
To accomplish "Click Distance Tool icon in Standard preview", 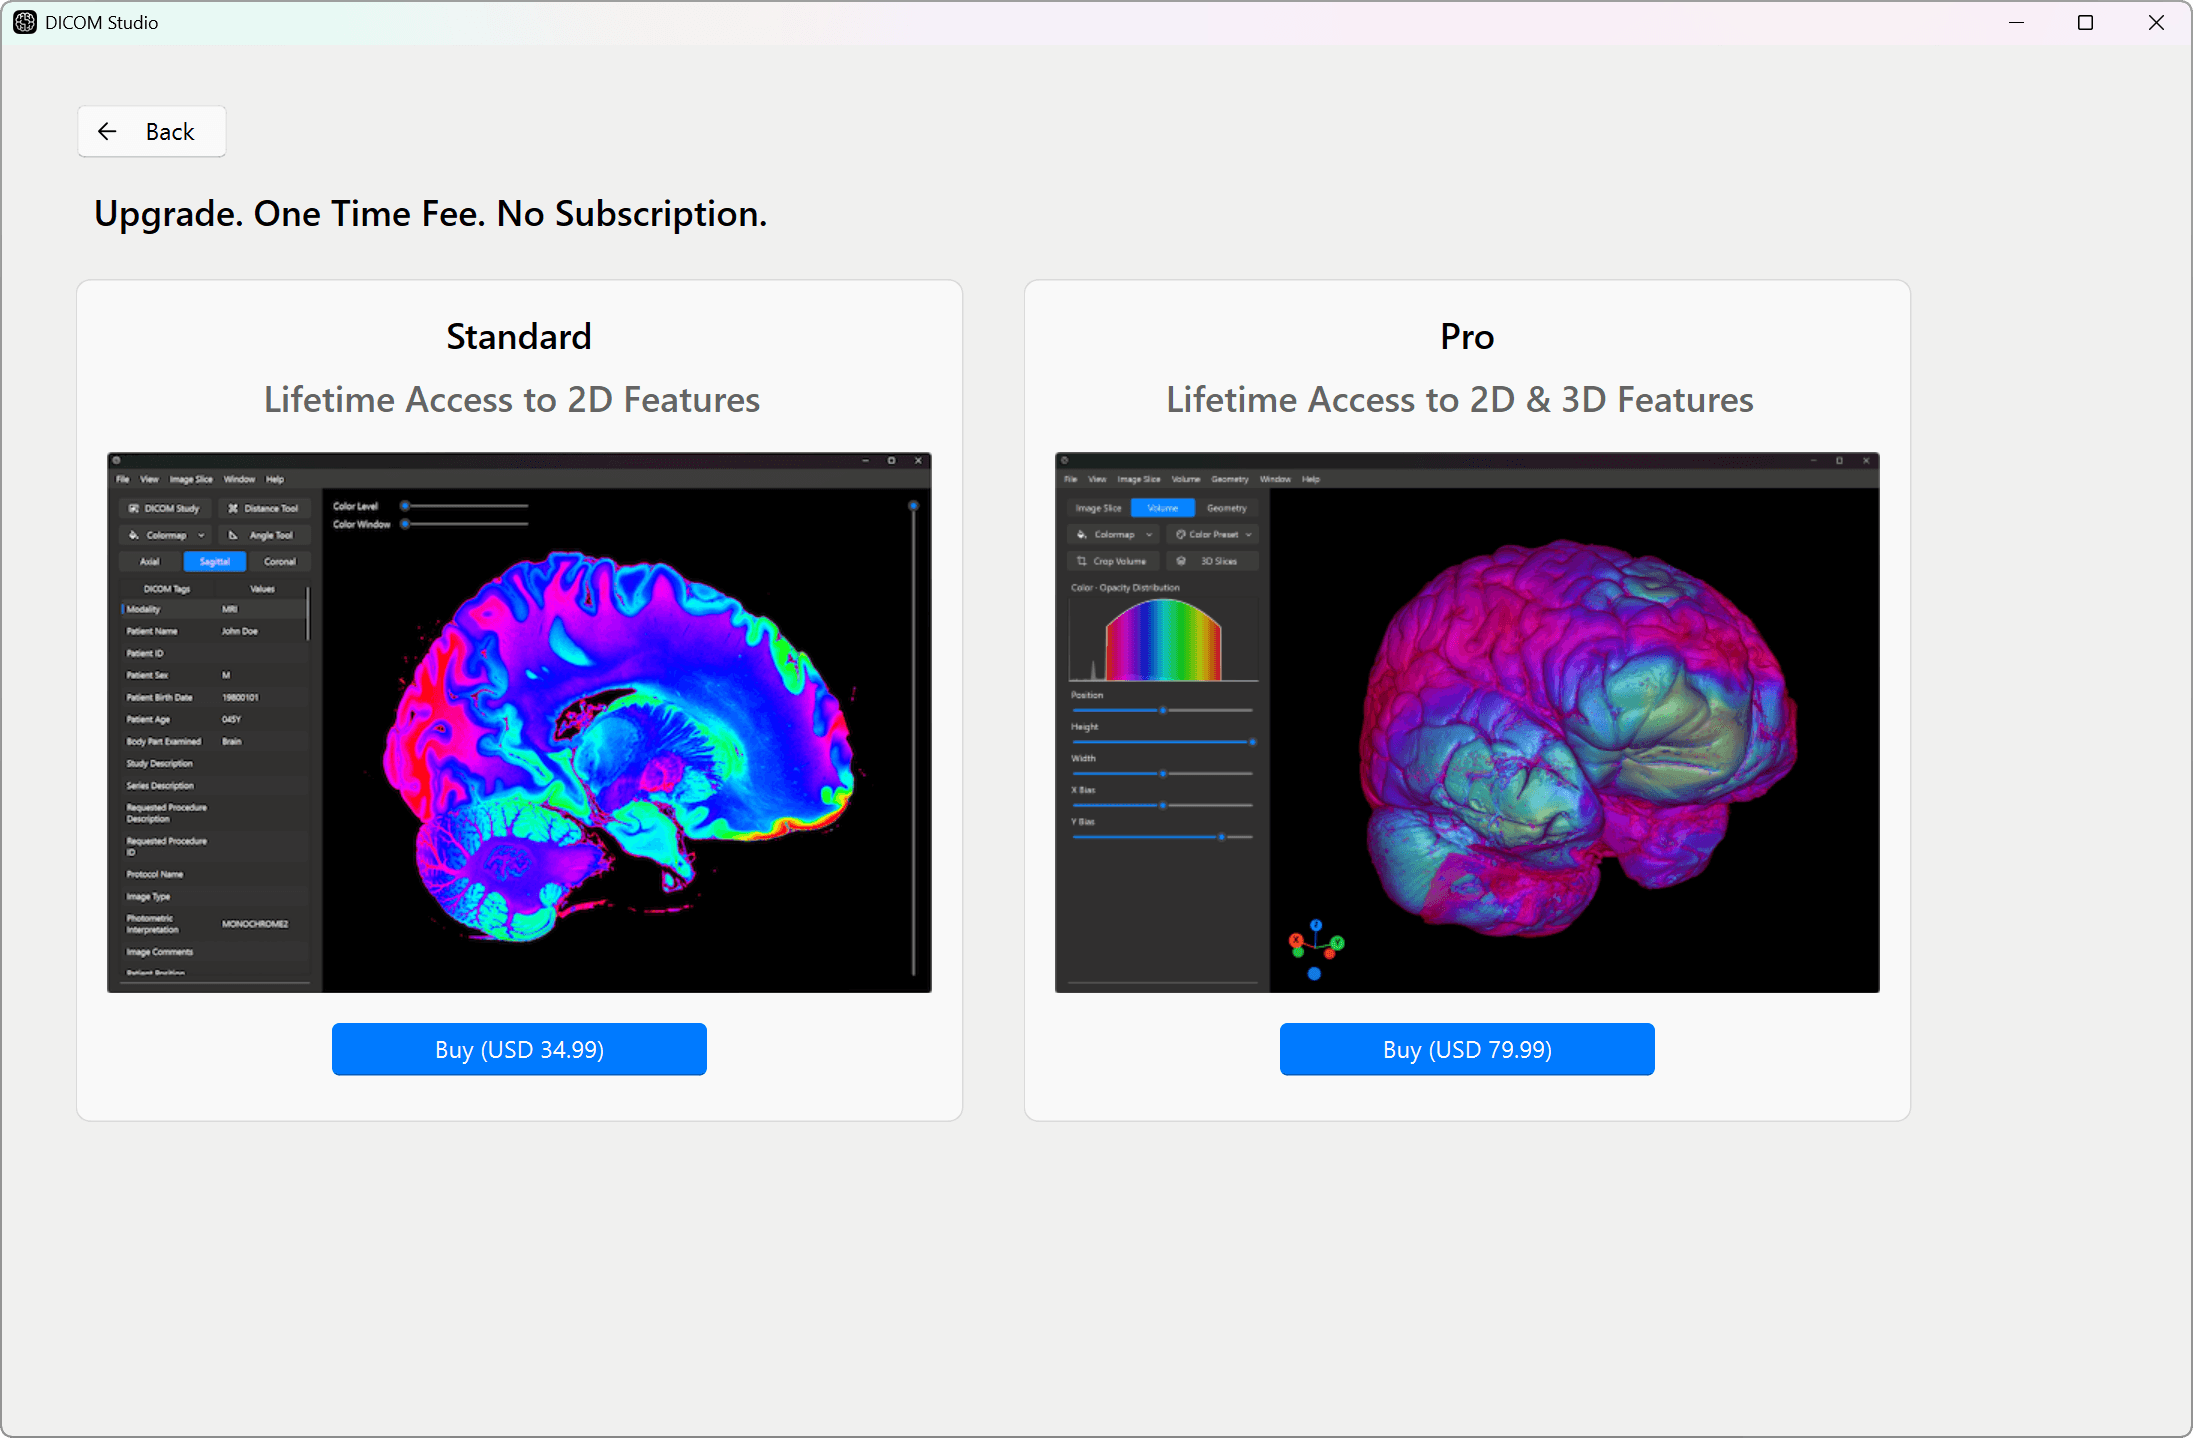I will [233, 508].
